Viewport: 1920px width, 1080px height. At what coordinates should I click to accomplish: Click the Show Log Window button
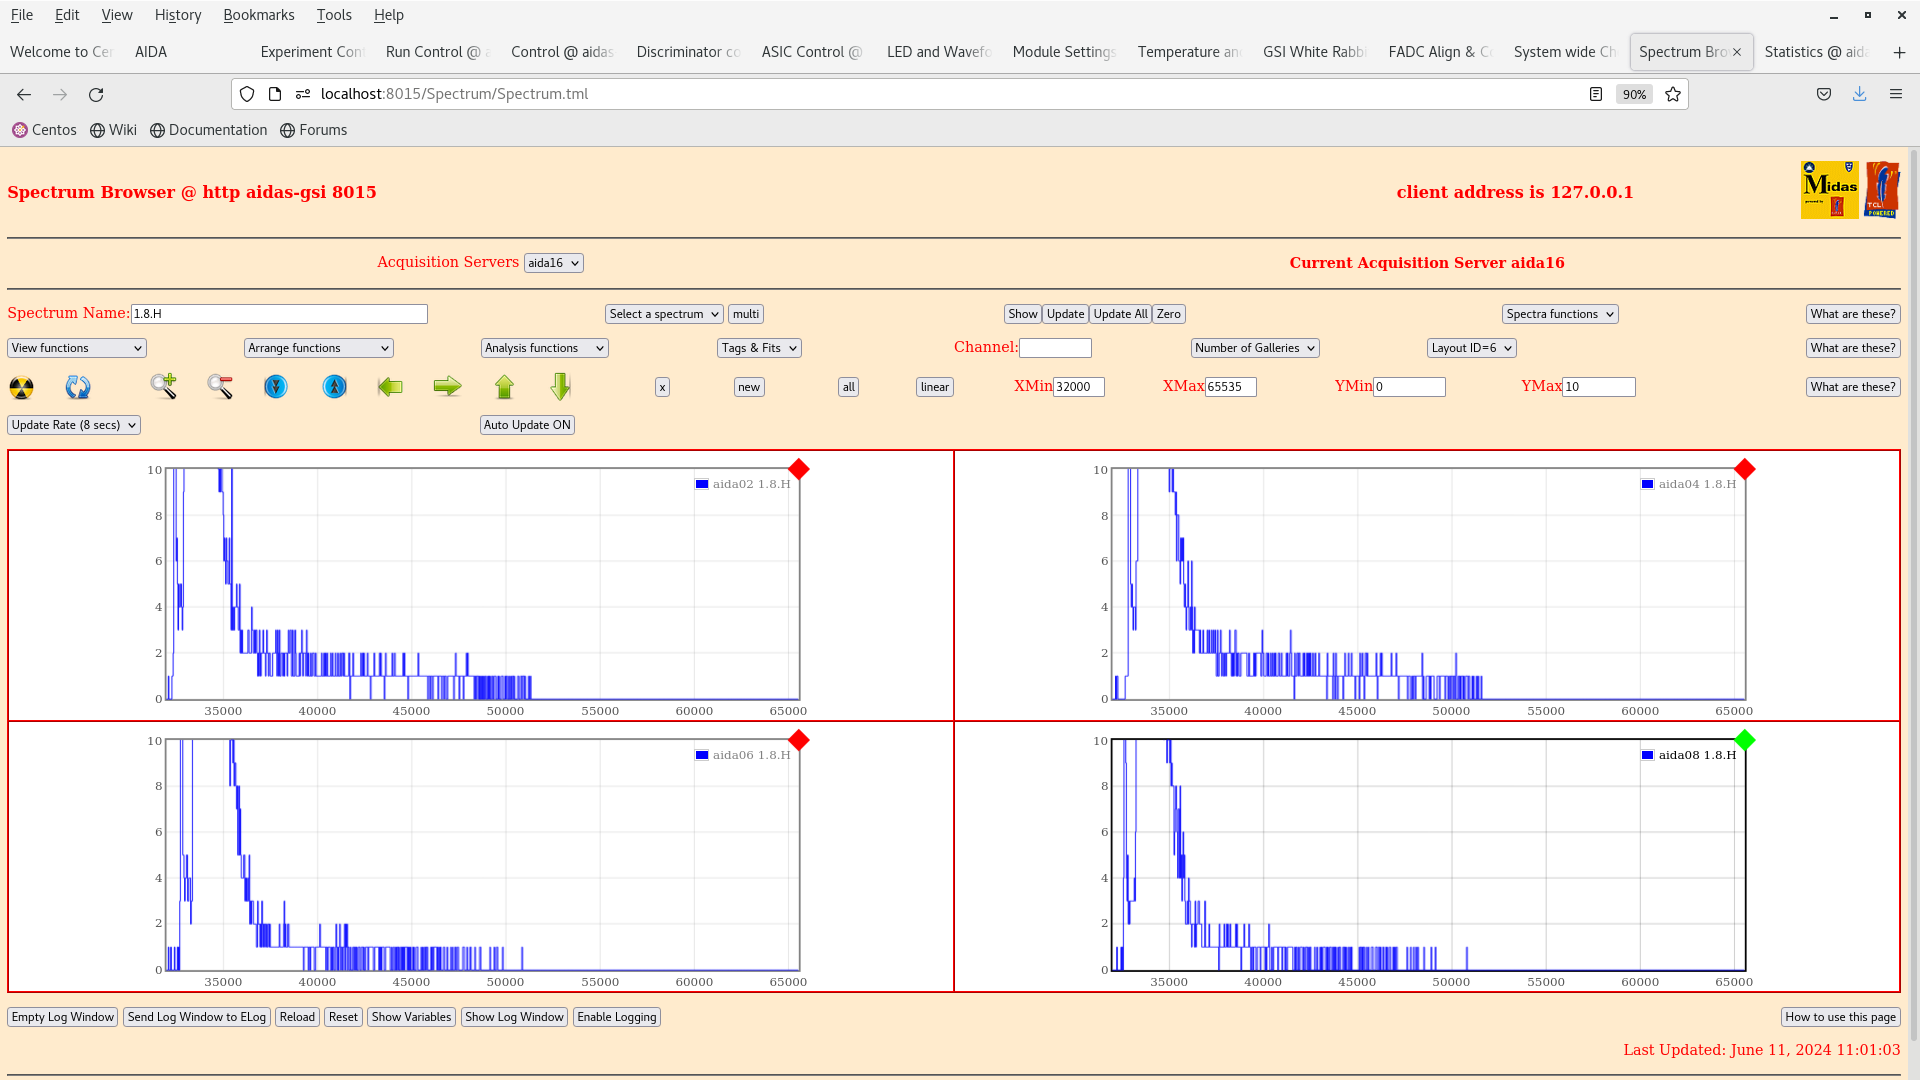[x=514, y=1017]
